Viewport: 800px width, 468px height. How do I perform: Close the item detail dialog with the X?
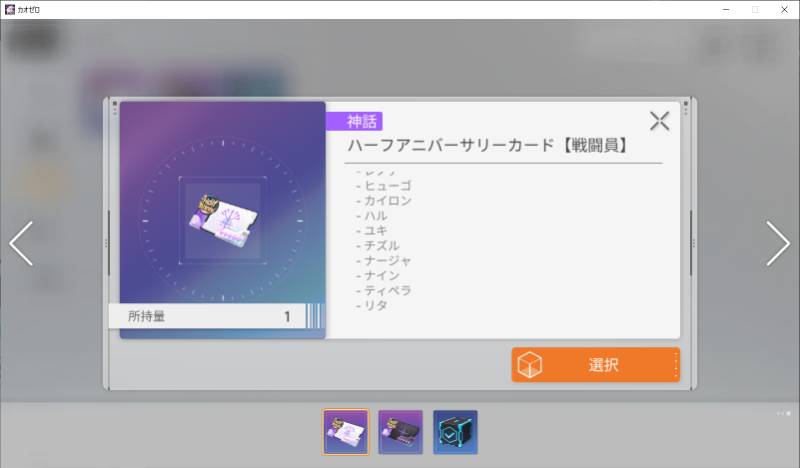click(659, 121)
